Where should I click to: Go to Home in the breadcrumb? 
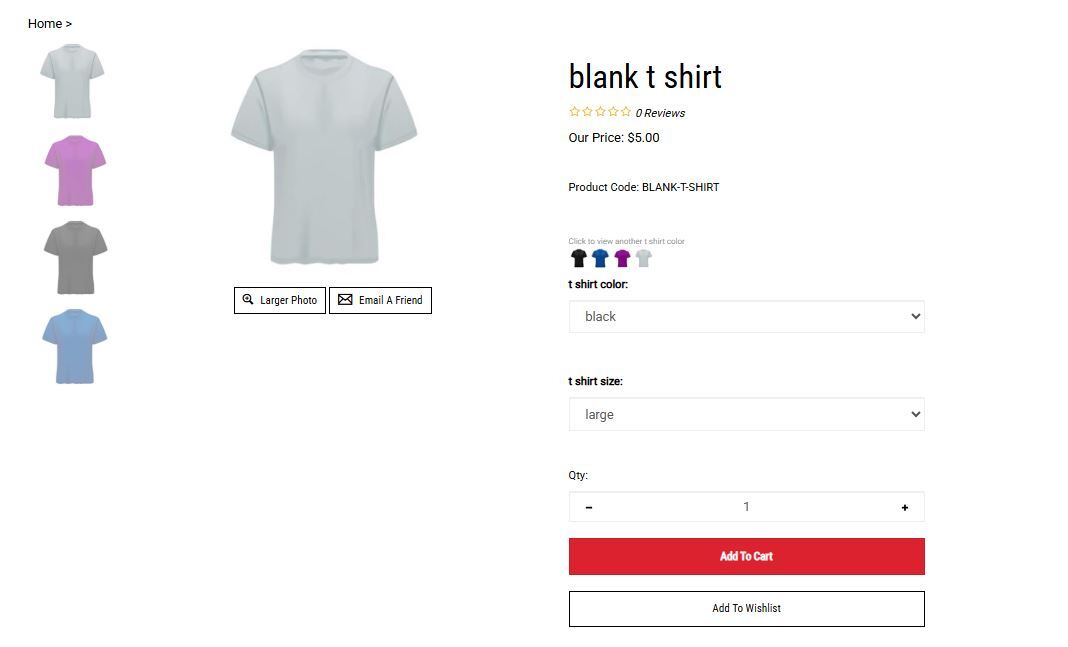(45, 24)
